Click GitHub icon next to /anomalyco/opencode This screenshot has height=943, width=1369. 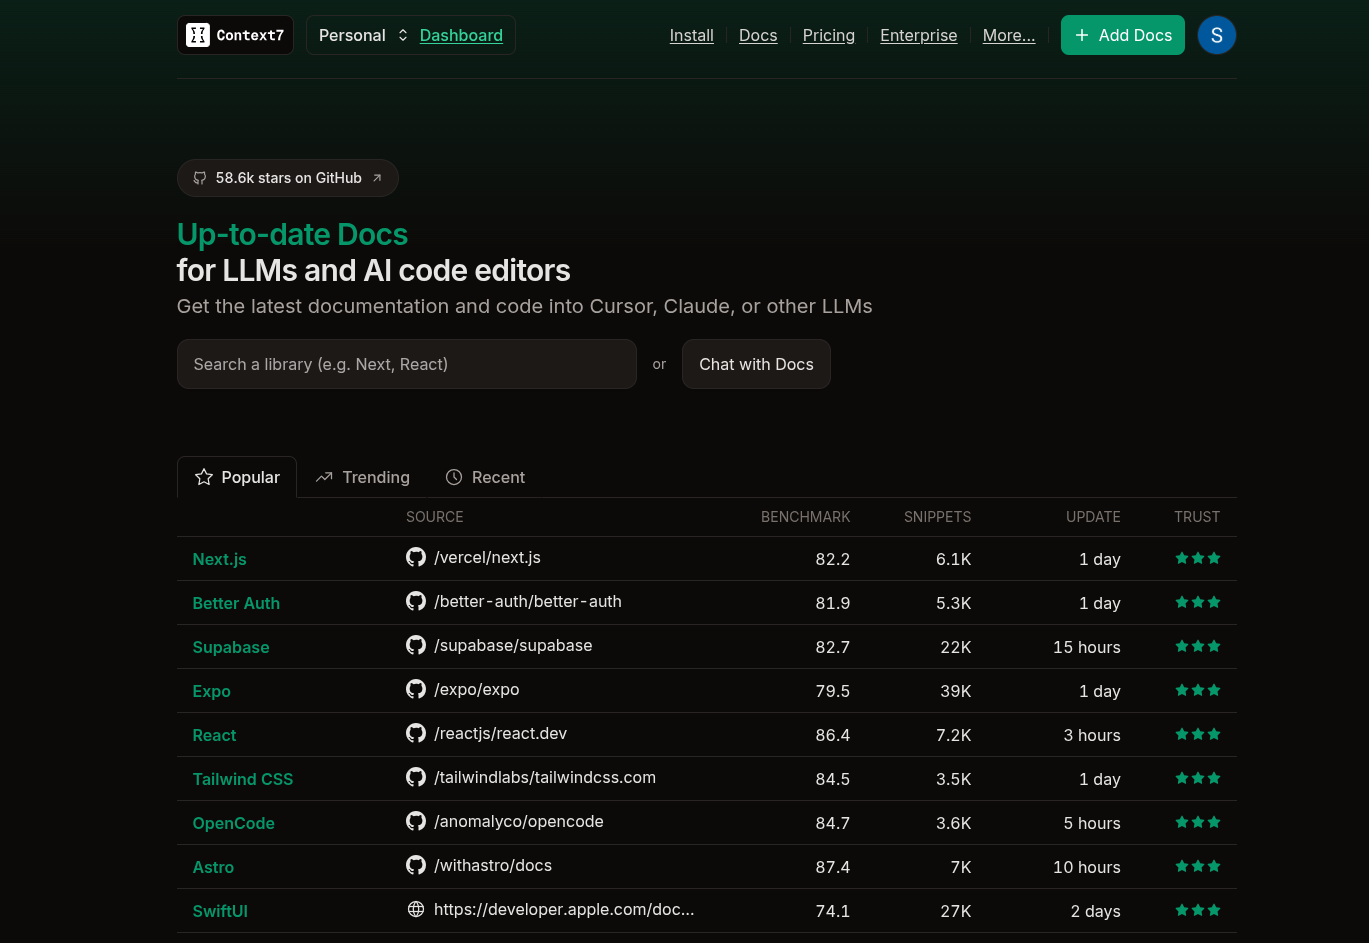416,821
